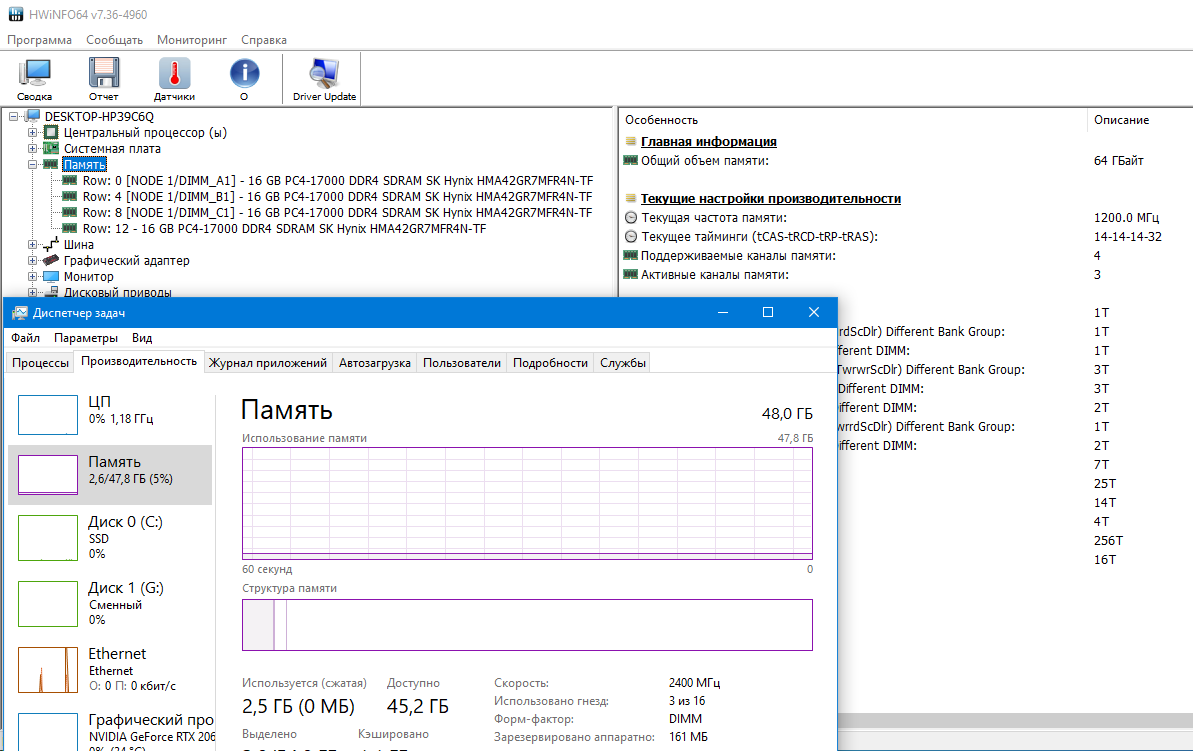Expand the Шина tree node
This screenshot has width=1193, height=751.
pyautogui.click(x=33, y=244)
